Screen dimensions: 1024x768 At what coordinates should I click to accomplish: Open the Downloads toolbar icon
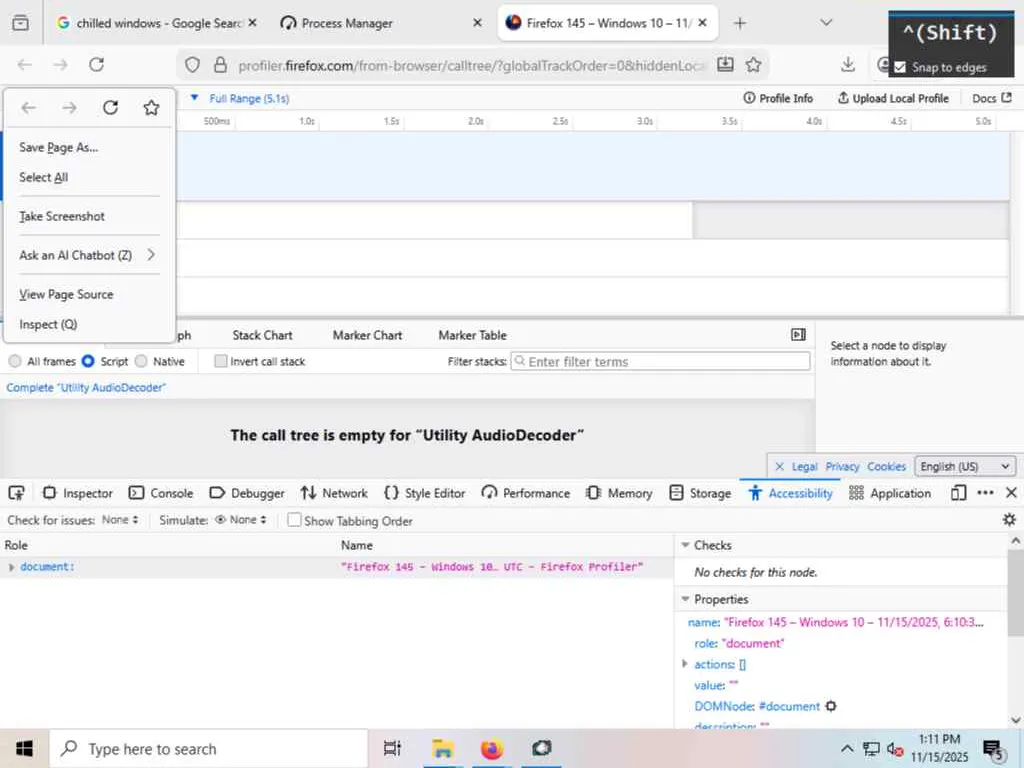coord(848,65)
